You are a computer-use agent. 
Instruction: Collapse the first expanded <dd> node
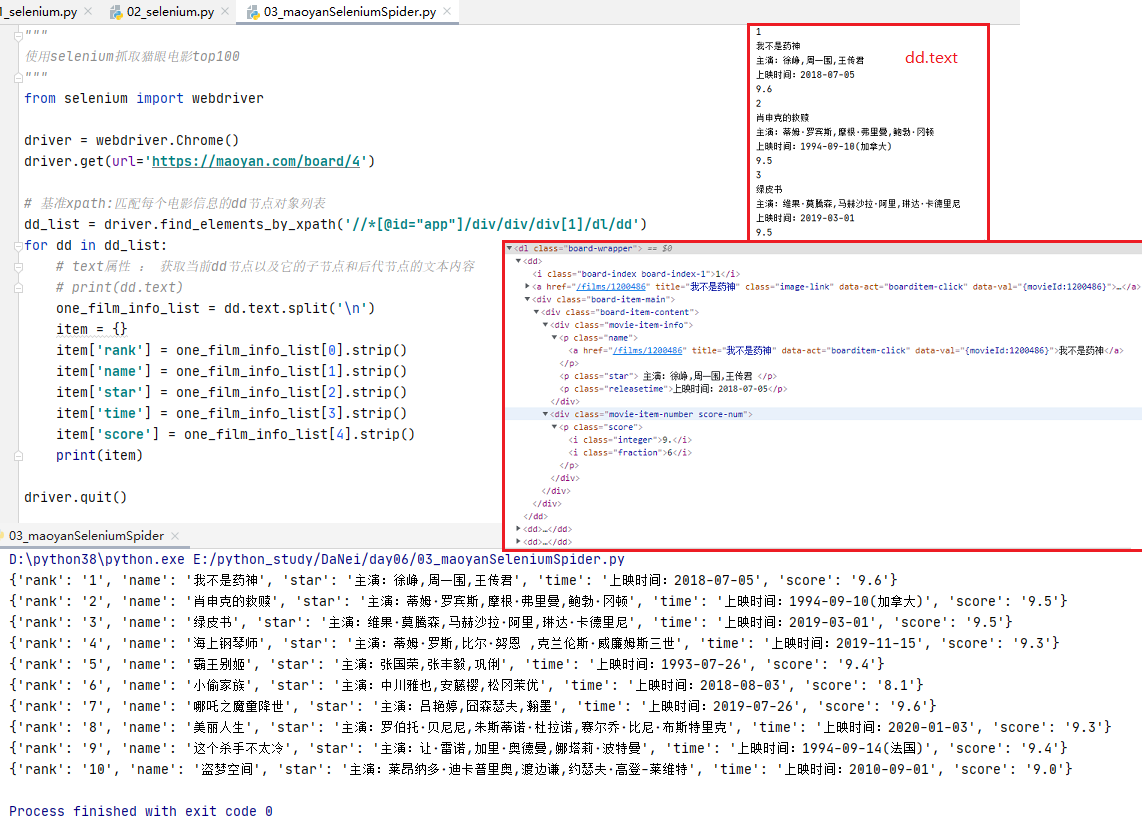tap(519, 261)
